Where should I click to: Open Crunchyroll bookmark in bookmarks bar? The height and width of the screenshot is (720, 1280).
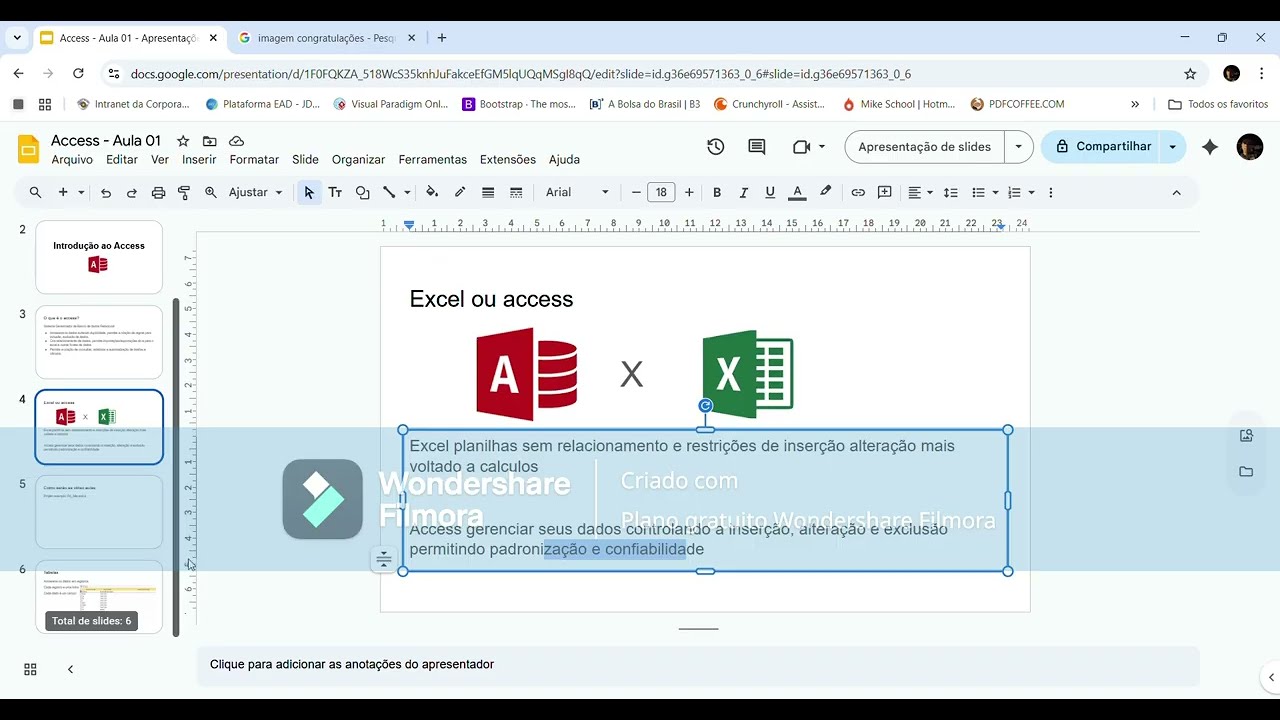point(768,104)
